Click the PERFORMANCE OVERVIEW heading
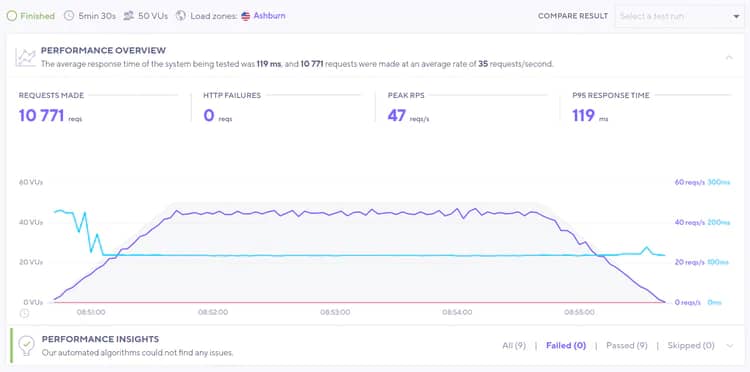The width and height of the screenshot is (750, 372). coord(103,50)
